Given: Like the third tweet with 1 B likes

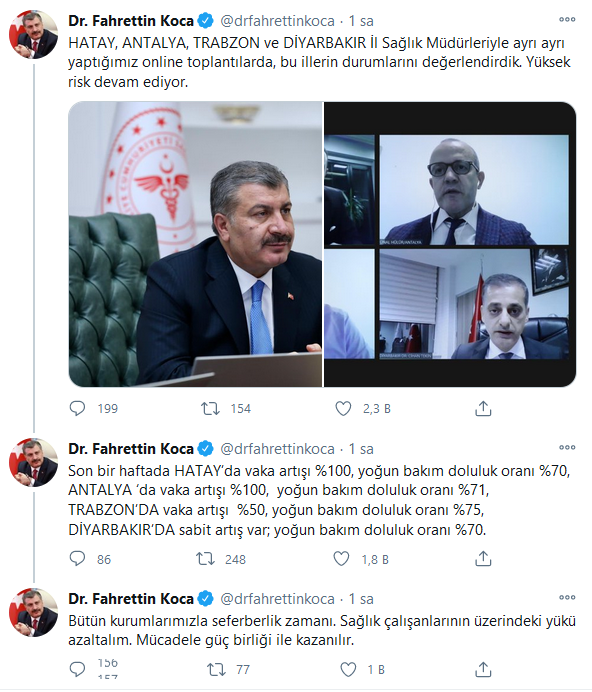Looking at the screenshot, I should pyautogui.click(x=348, y=669).
